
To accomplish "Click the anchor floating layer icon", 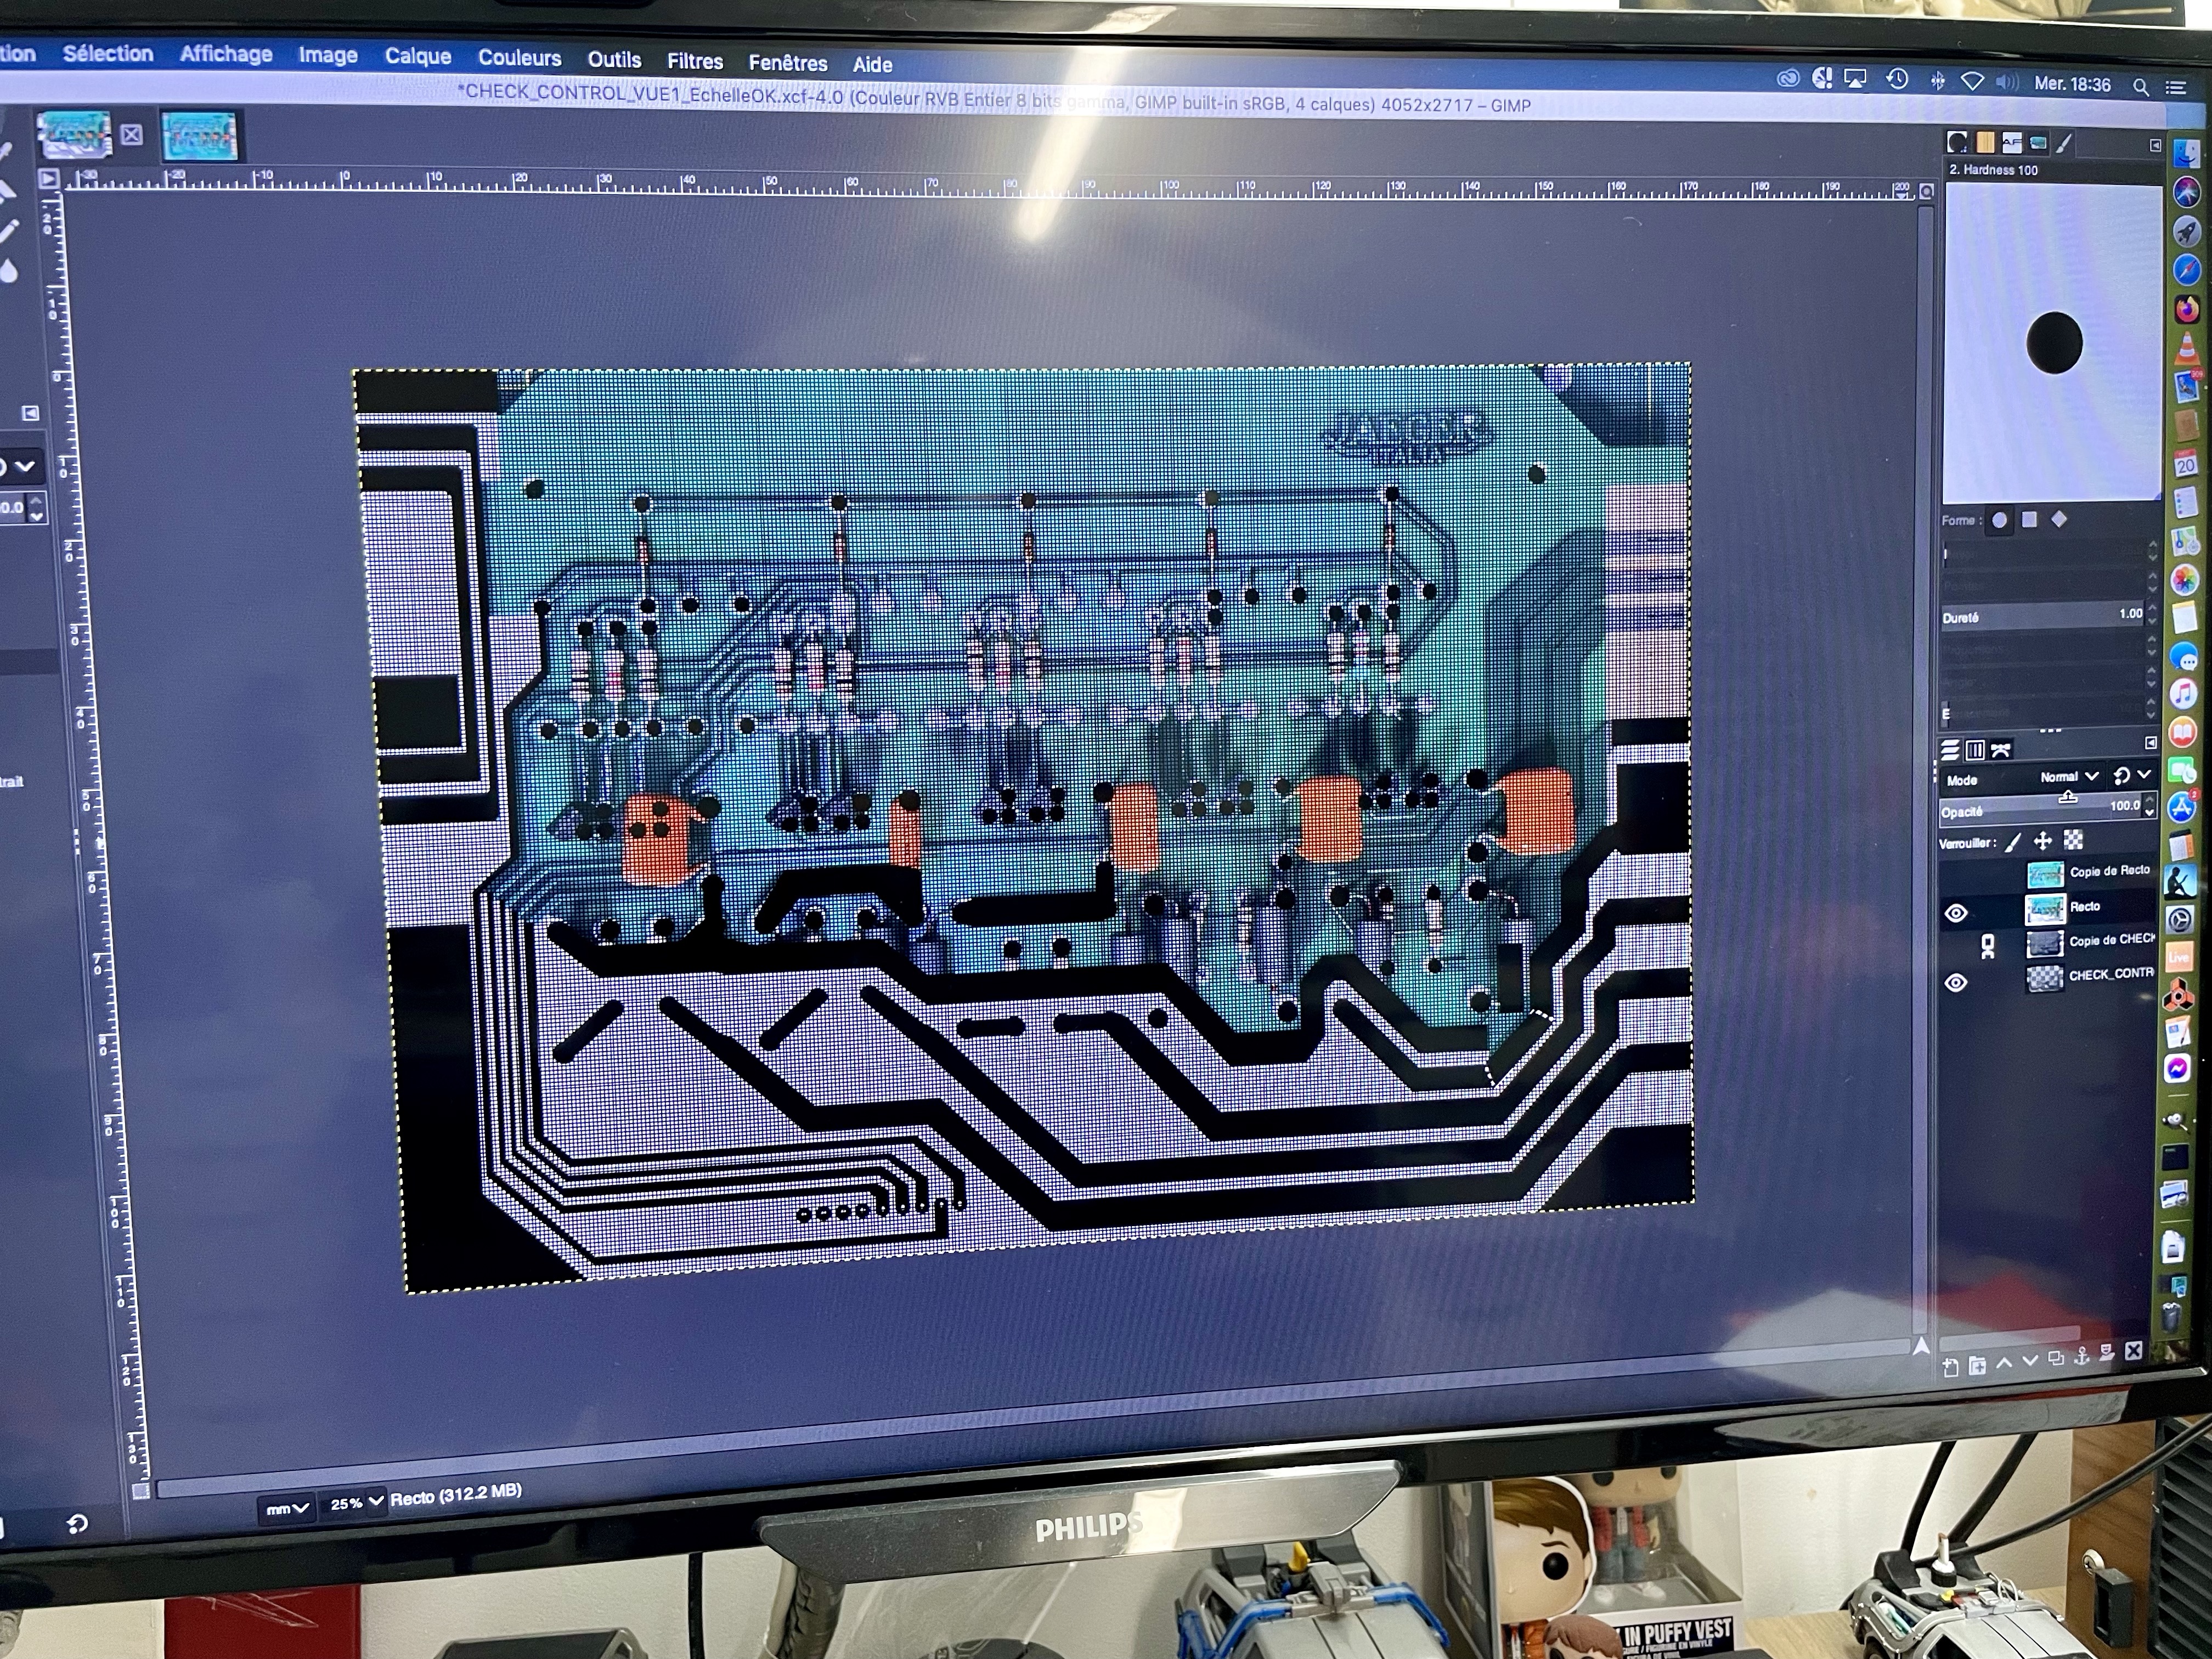I will pos(2082,1356).
